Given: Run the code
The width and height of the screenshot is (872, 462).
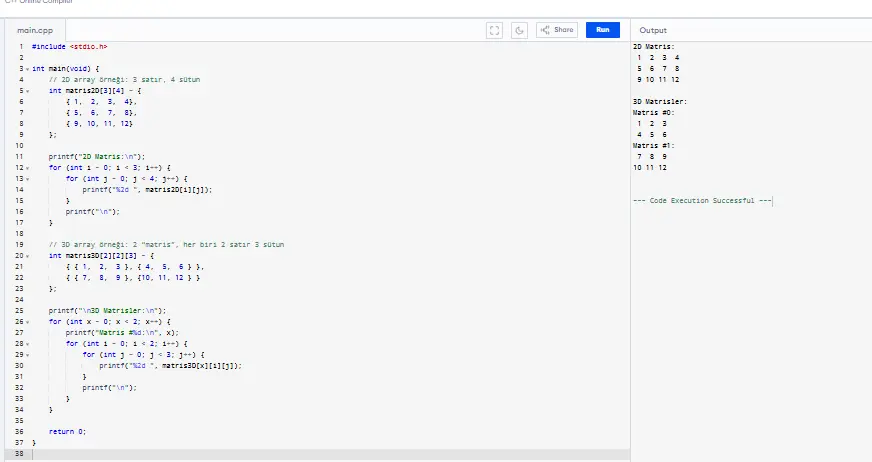Looking at the screenshot, I should click(602, 30).
